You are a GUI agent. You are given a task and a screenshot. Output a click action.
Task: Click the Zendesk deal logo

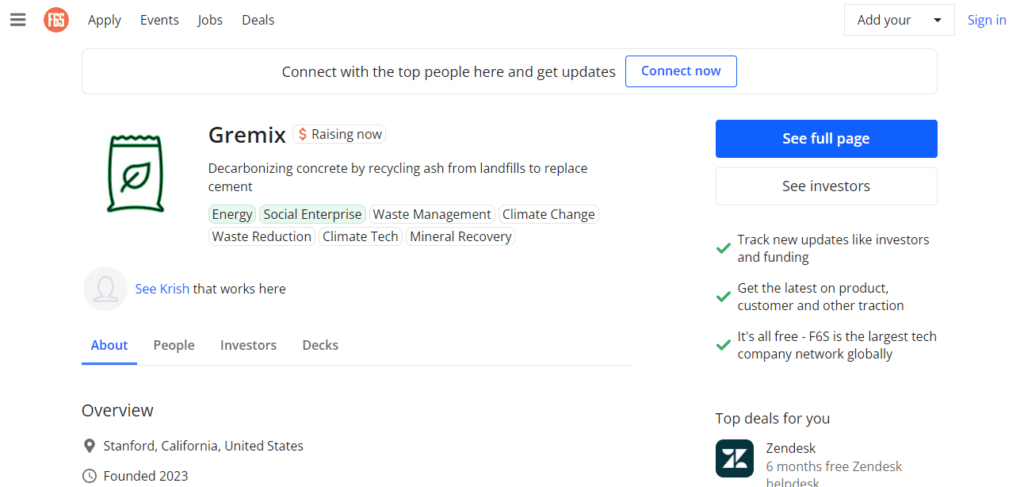(735, 458)
